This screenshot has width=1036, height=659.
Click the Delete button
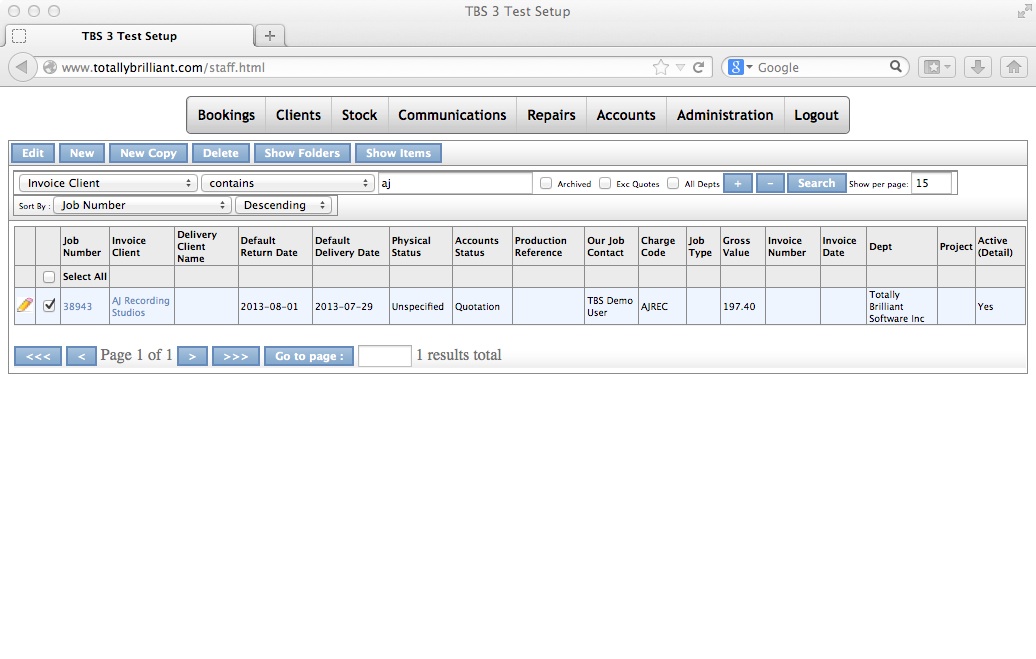point(221,153)
